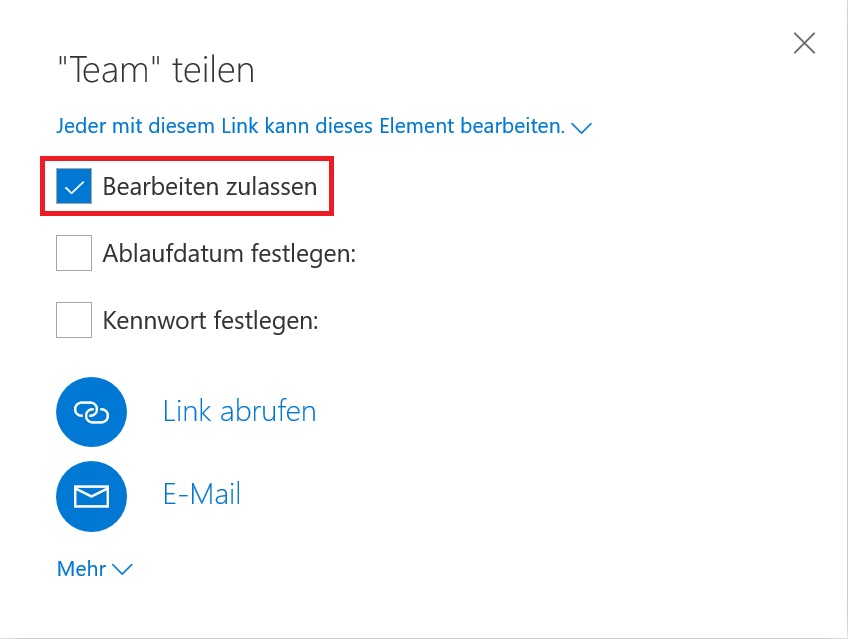Click the 'Kennwort festlegen:' label
The image size is (848, 639).
(x=210, y=321)
